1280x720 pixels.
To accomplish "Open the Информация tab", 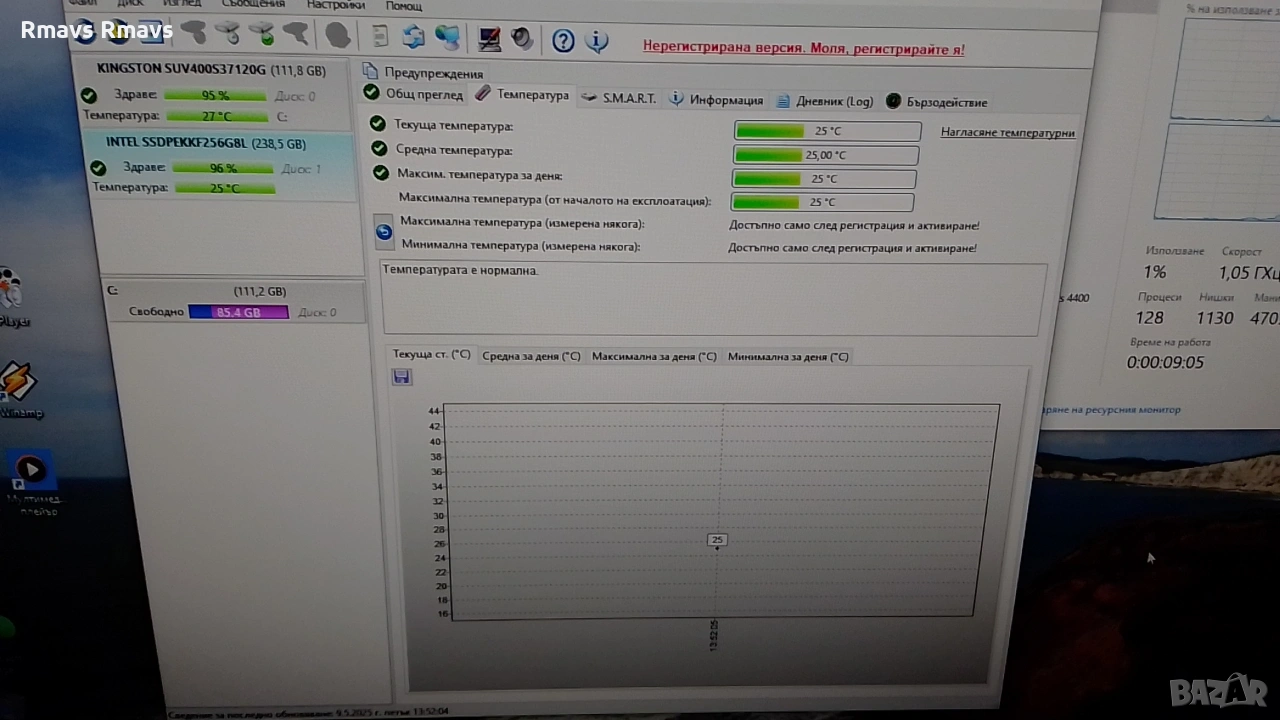I will (717, 100).
